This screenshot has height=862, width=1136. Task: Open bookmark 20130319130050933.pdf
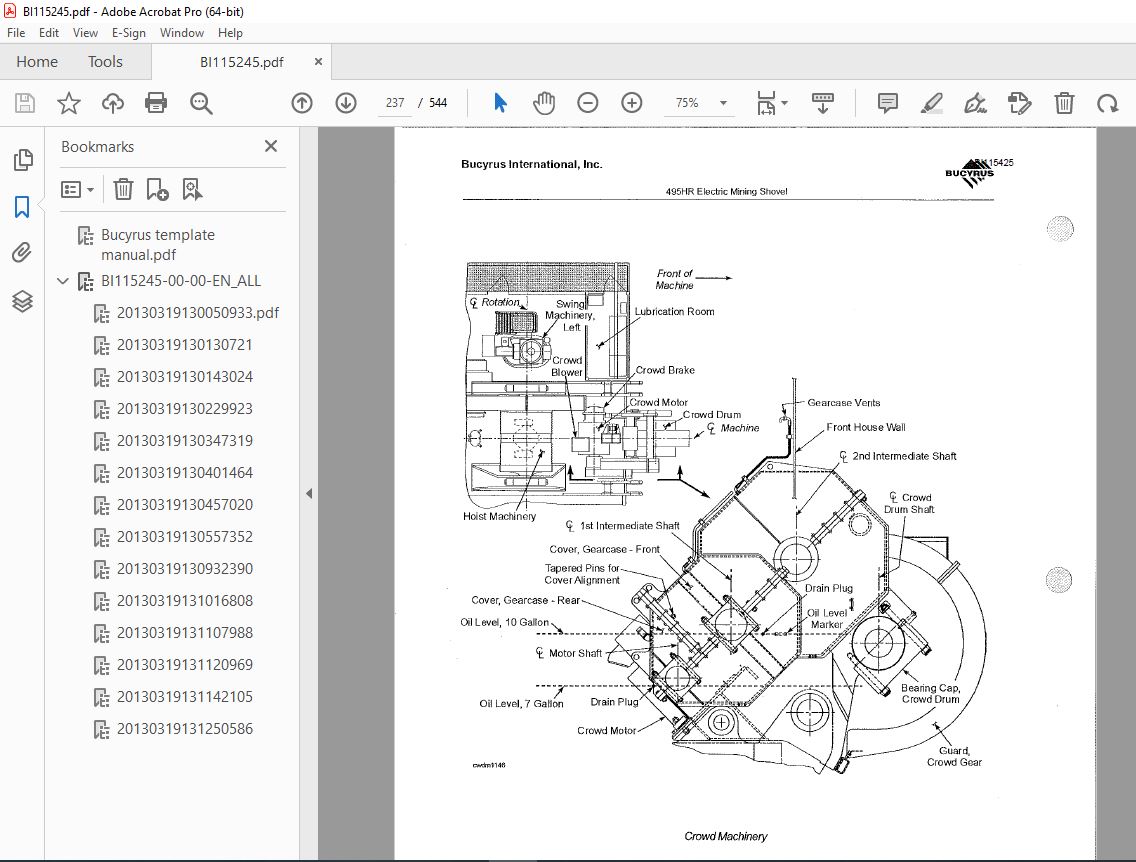(198, 313)
